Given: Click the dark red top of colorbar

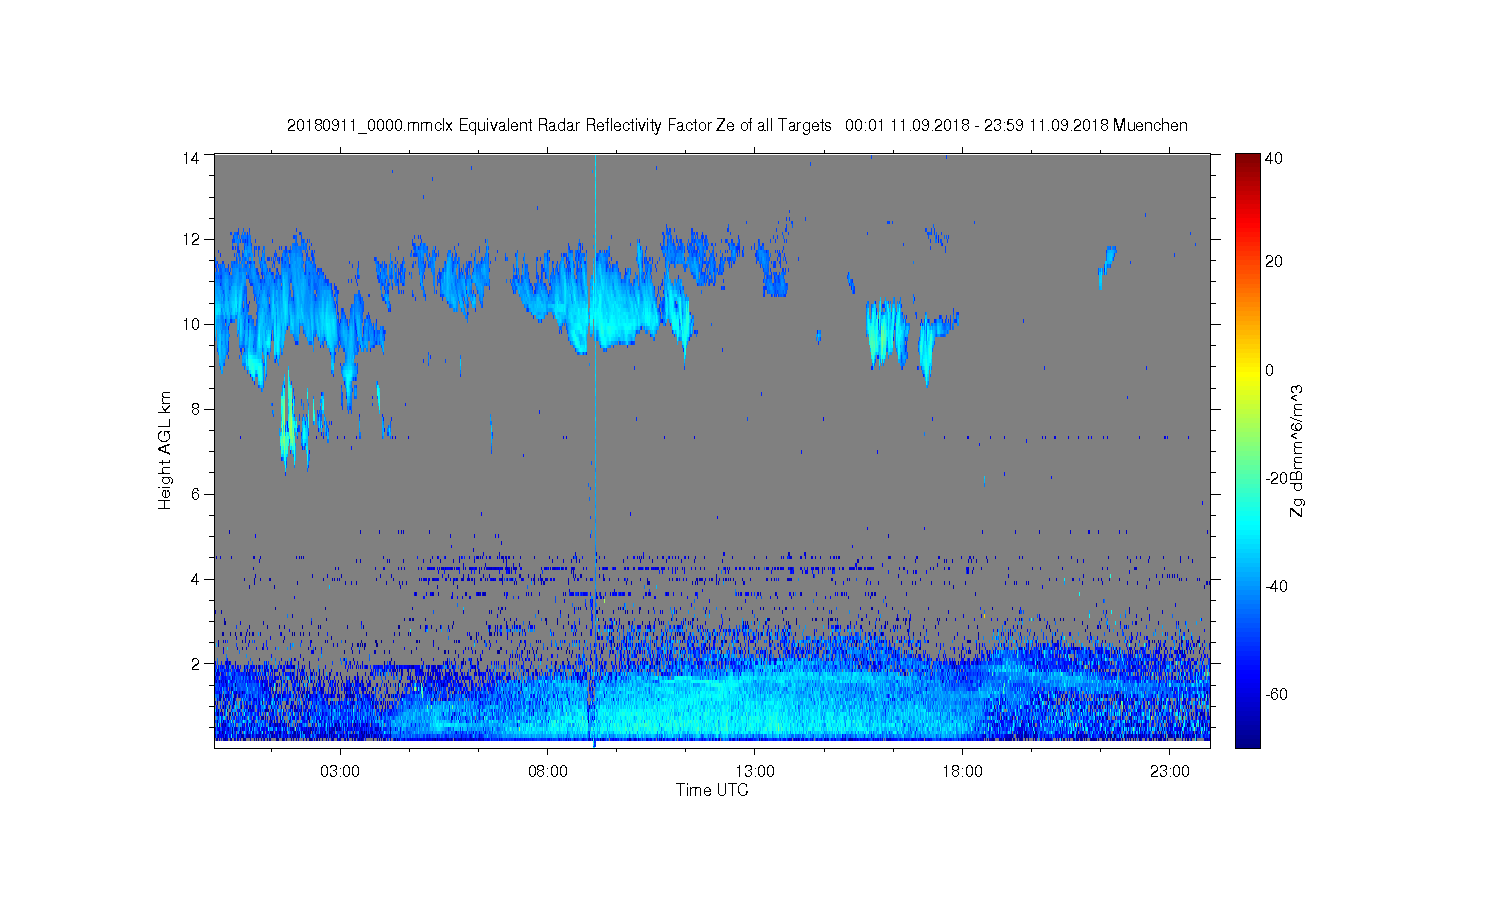Looking at the screenshot, I should 1247,160.
